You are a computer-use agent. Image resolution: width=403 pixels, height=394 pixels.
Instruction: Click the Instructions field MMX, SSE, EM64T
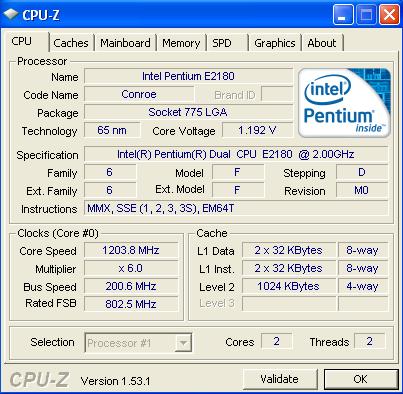(x=236, y=208)
